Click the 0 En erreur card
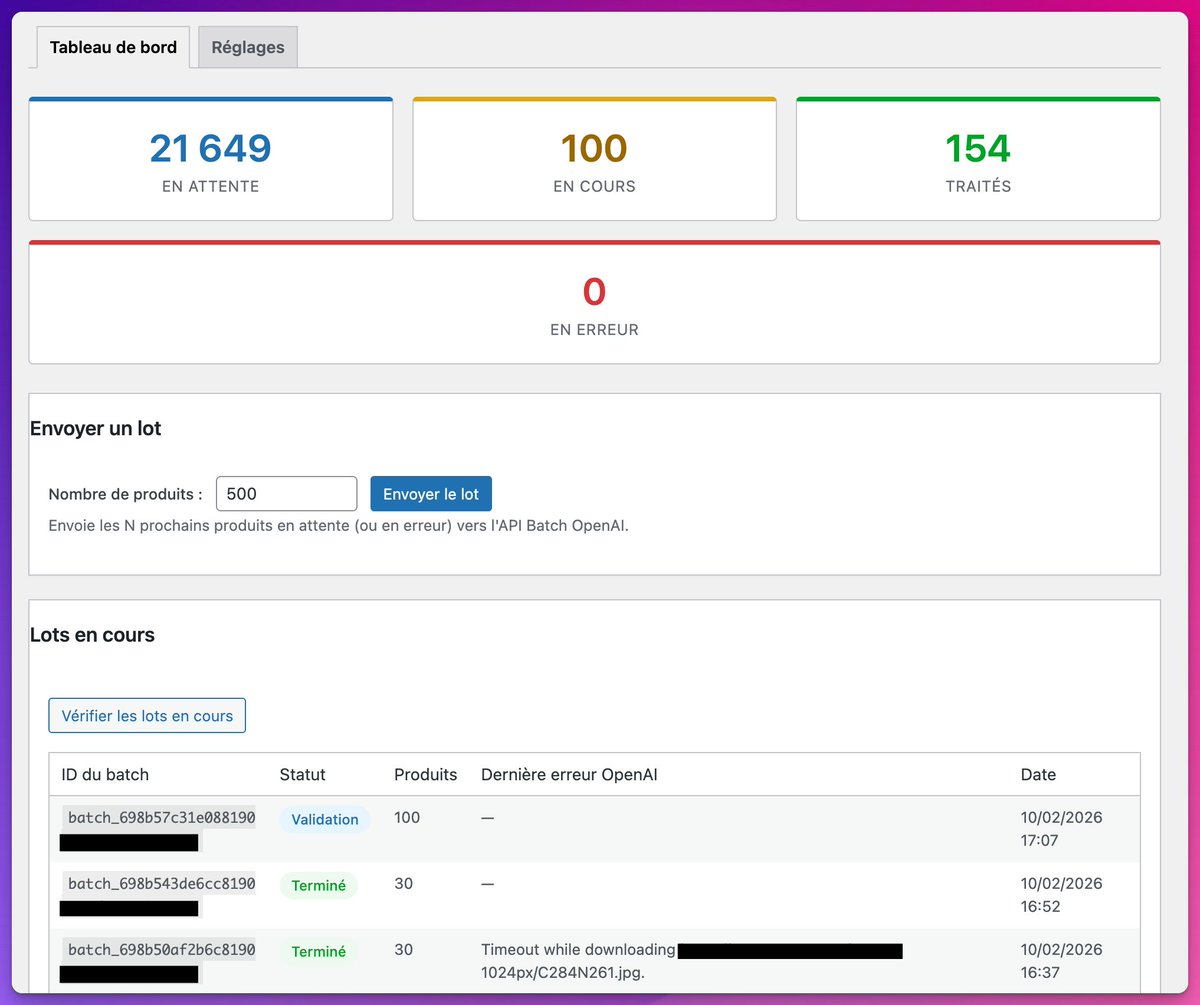This screenshot has width=1200, height=1005. coord(594,302)
